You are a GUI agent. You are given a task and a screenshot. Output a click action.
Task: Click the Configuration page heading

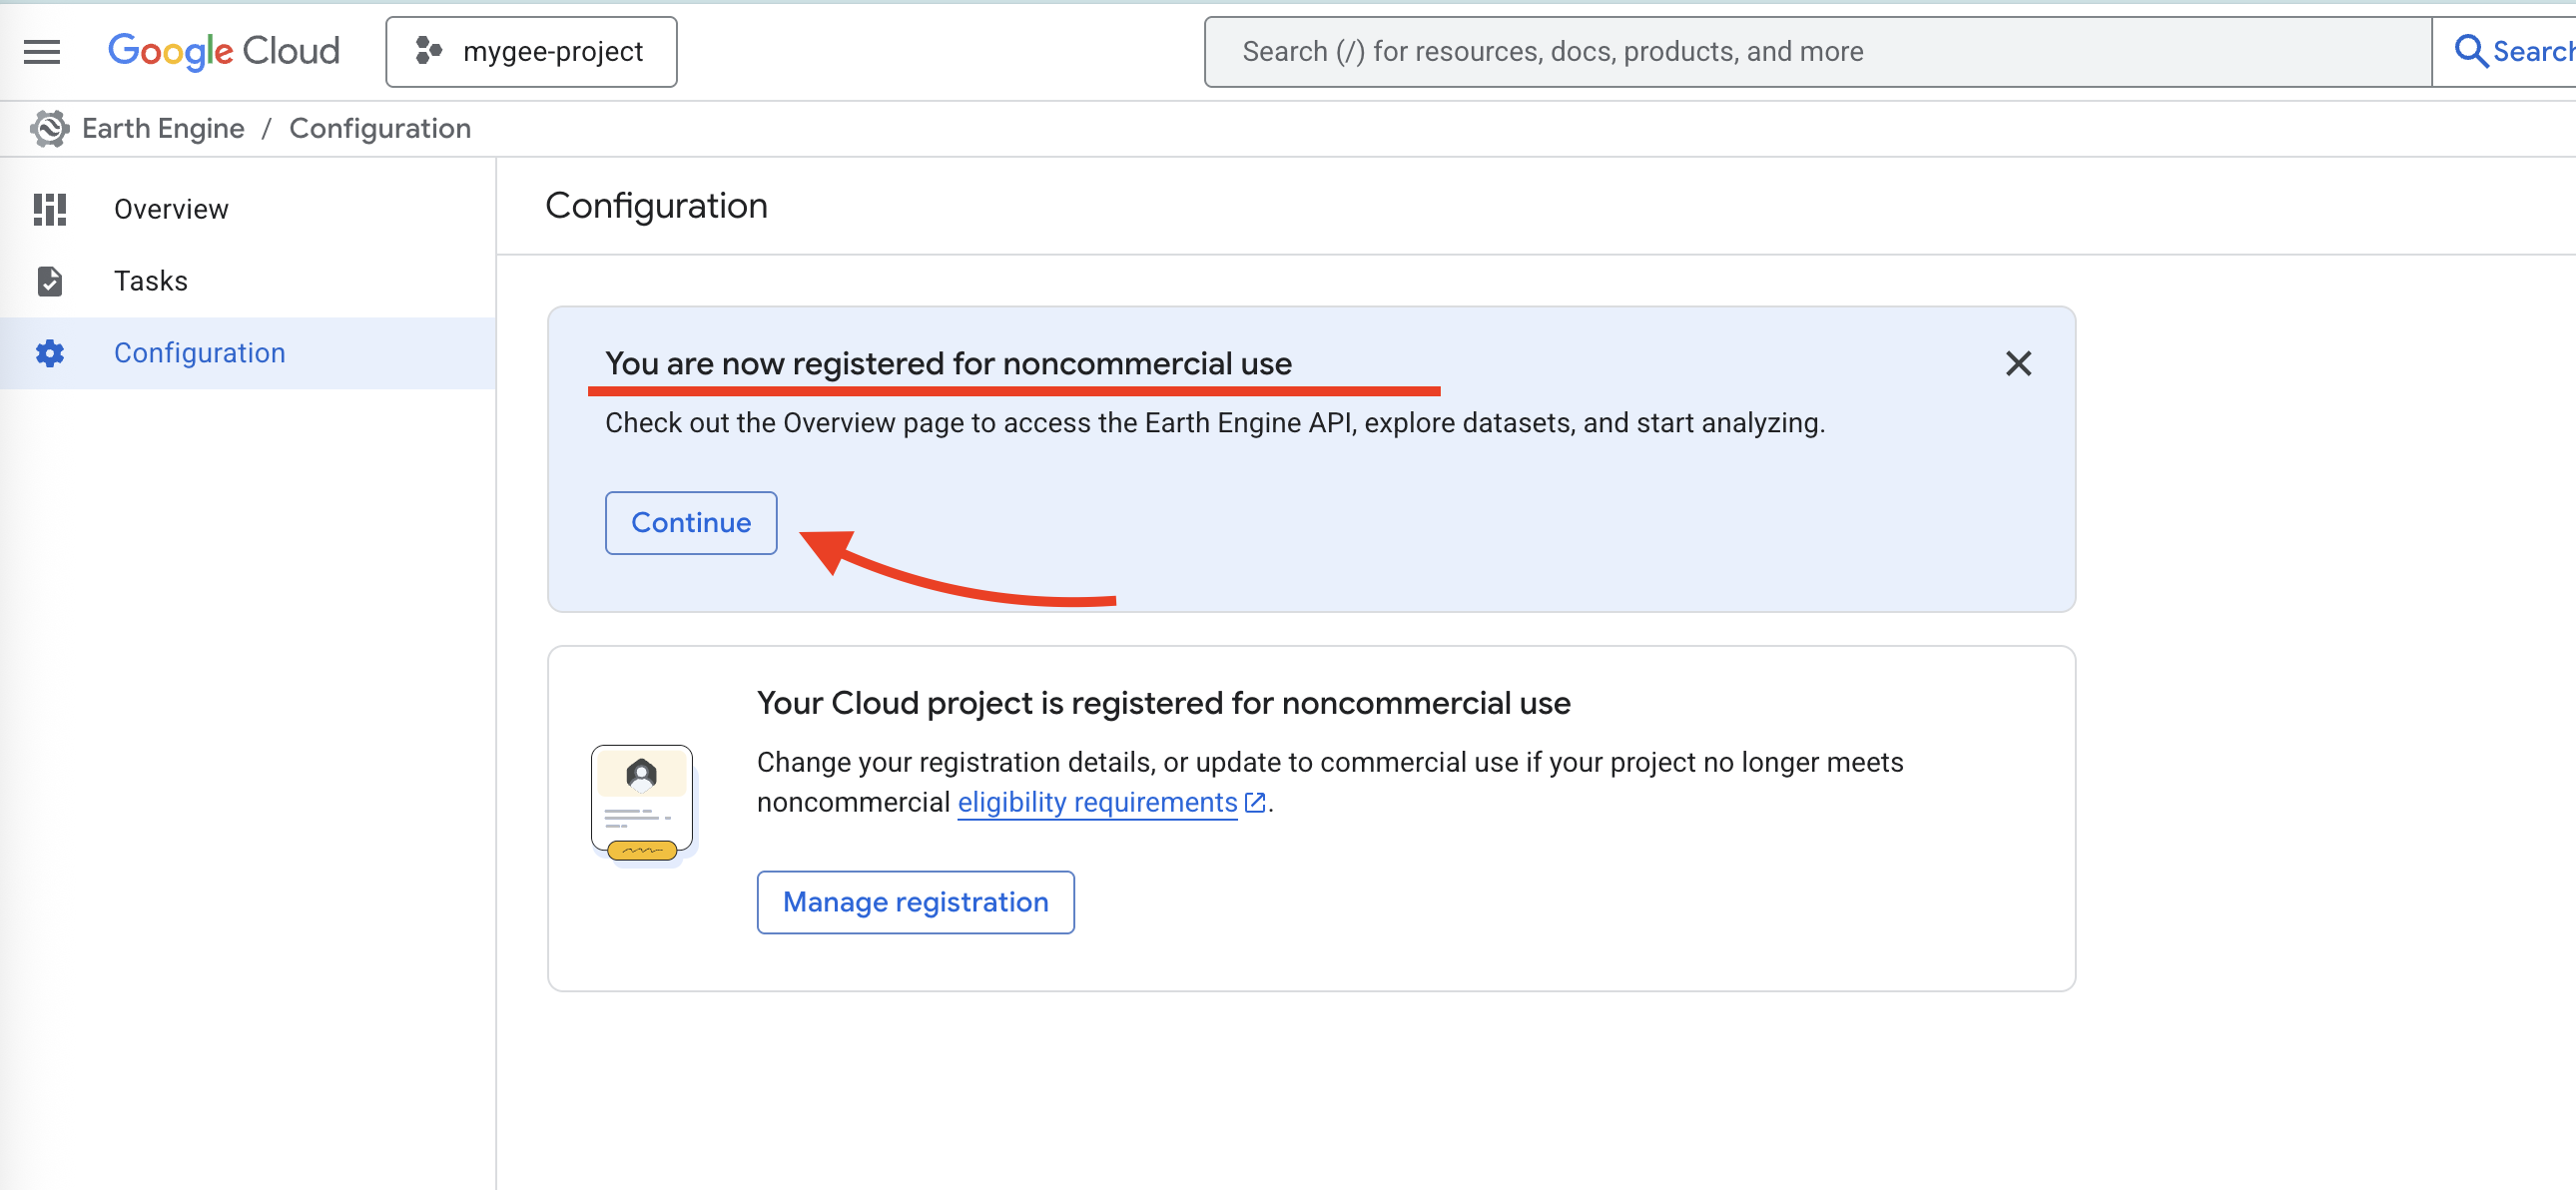click(656, 205)
